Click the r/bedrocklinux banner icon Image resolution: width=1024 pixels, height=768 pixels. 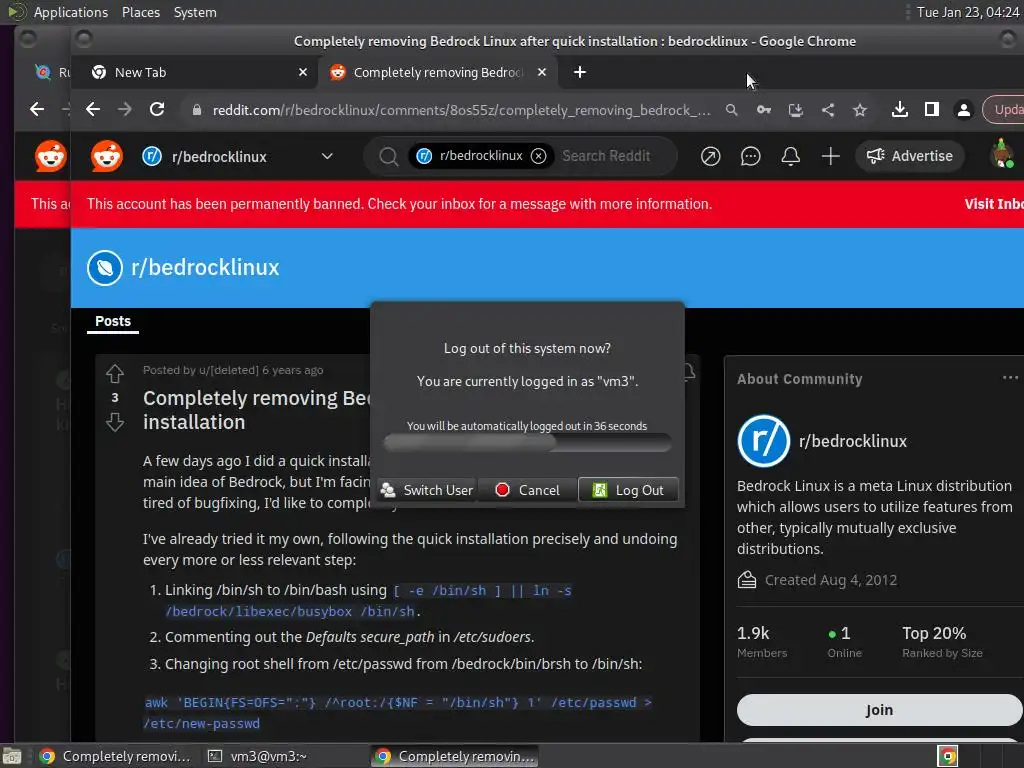[104, 268]
